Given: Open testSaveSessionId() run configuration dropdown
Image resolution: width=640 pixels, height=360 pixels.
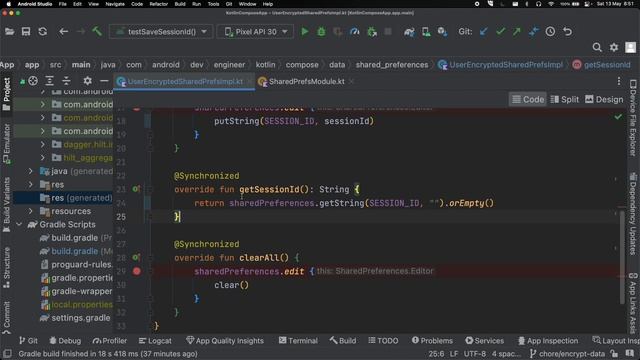Looking at the screenshot, I should pos(161,32).
